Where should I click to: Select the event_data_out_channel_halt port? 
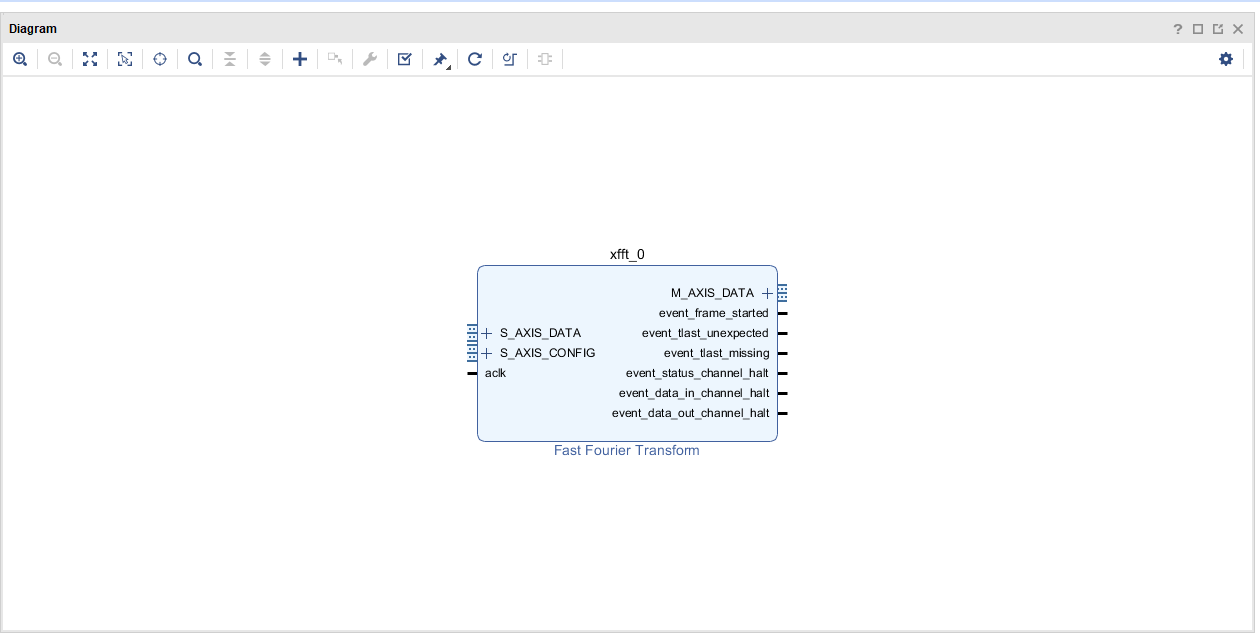pyautogui.click(x=691, y=413)
